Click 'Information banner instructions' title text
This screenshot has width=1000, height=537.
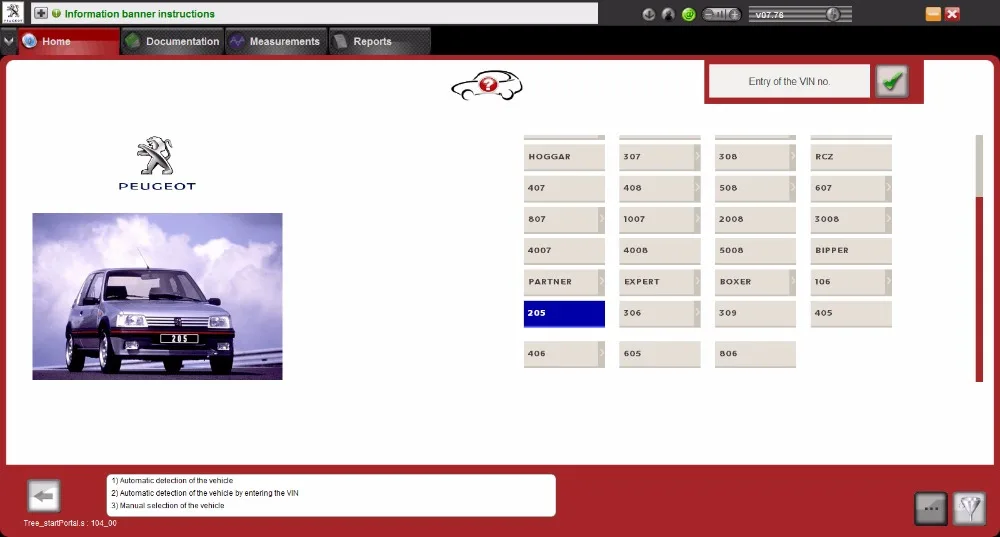140,13
